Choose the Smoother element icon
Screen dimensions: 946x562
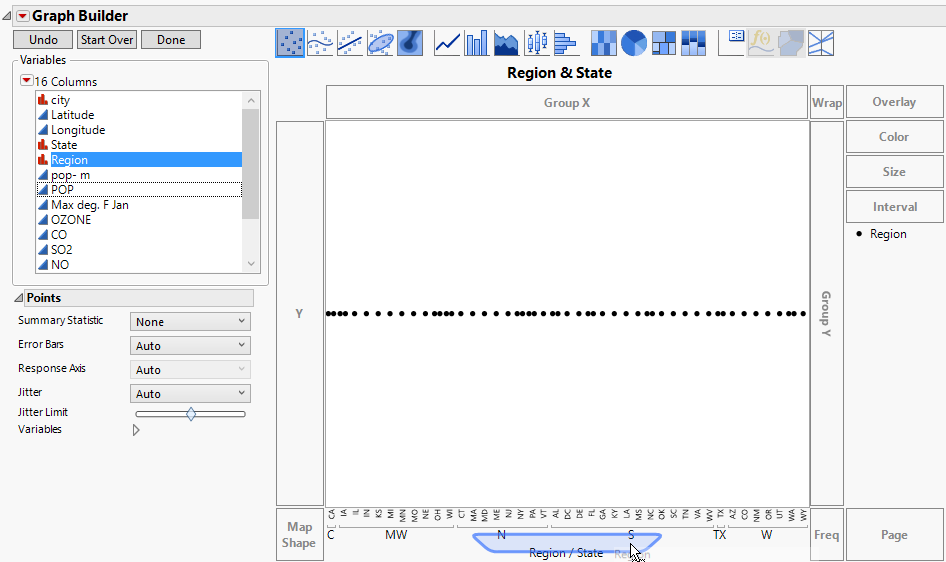click(320, 43)
